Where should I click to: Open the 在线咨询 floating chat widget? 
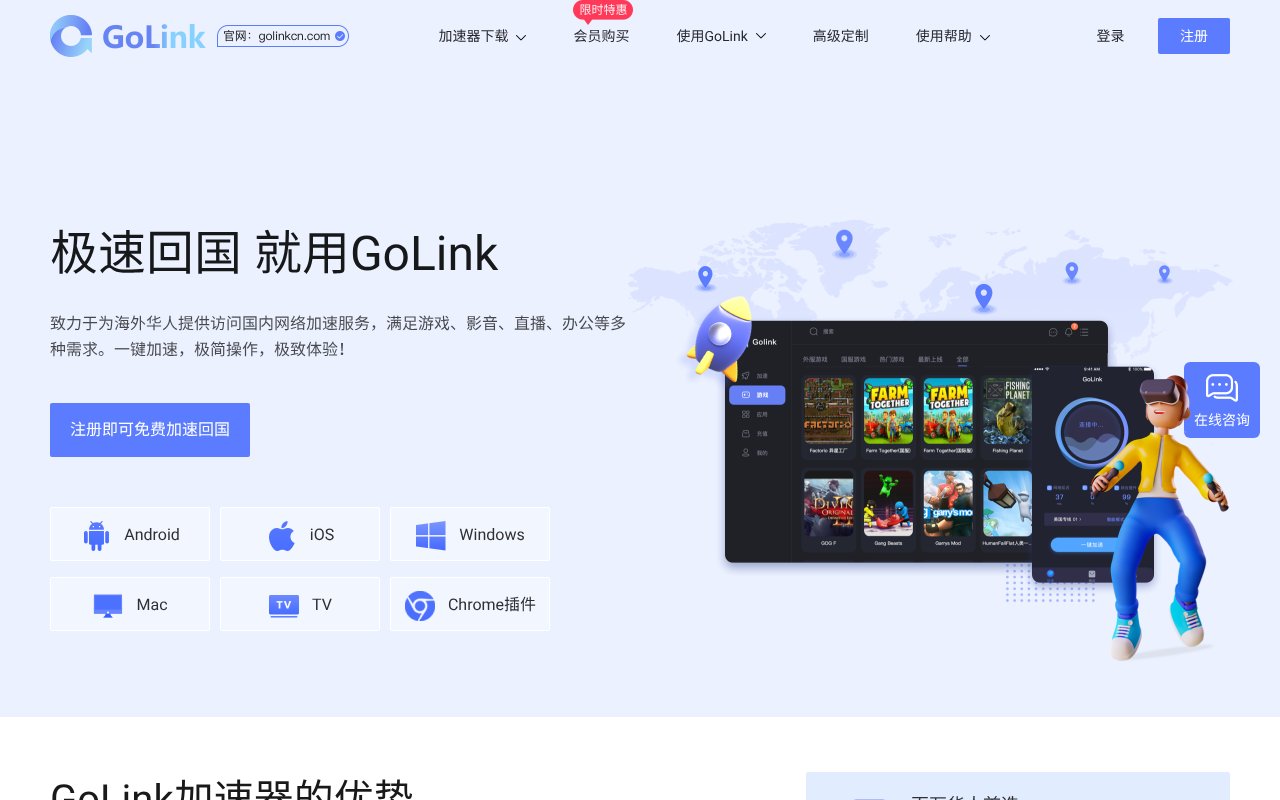click(1221, 399)
